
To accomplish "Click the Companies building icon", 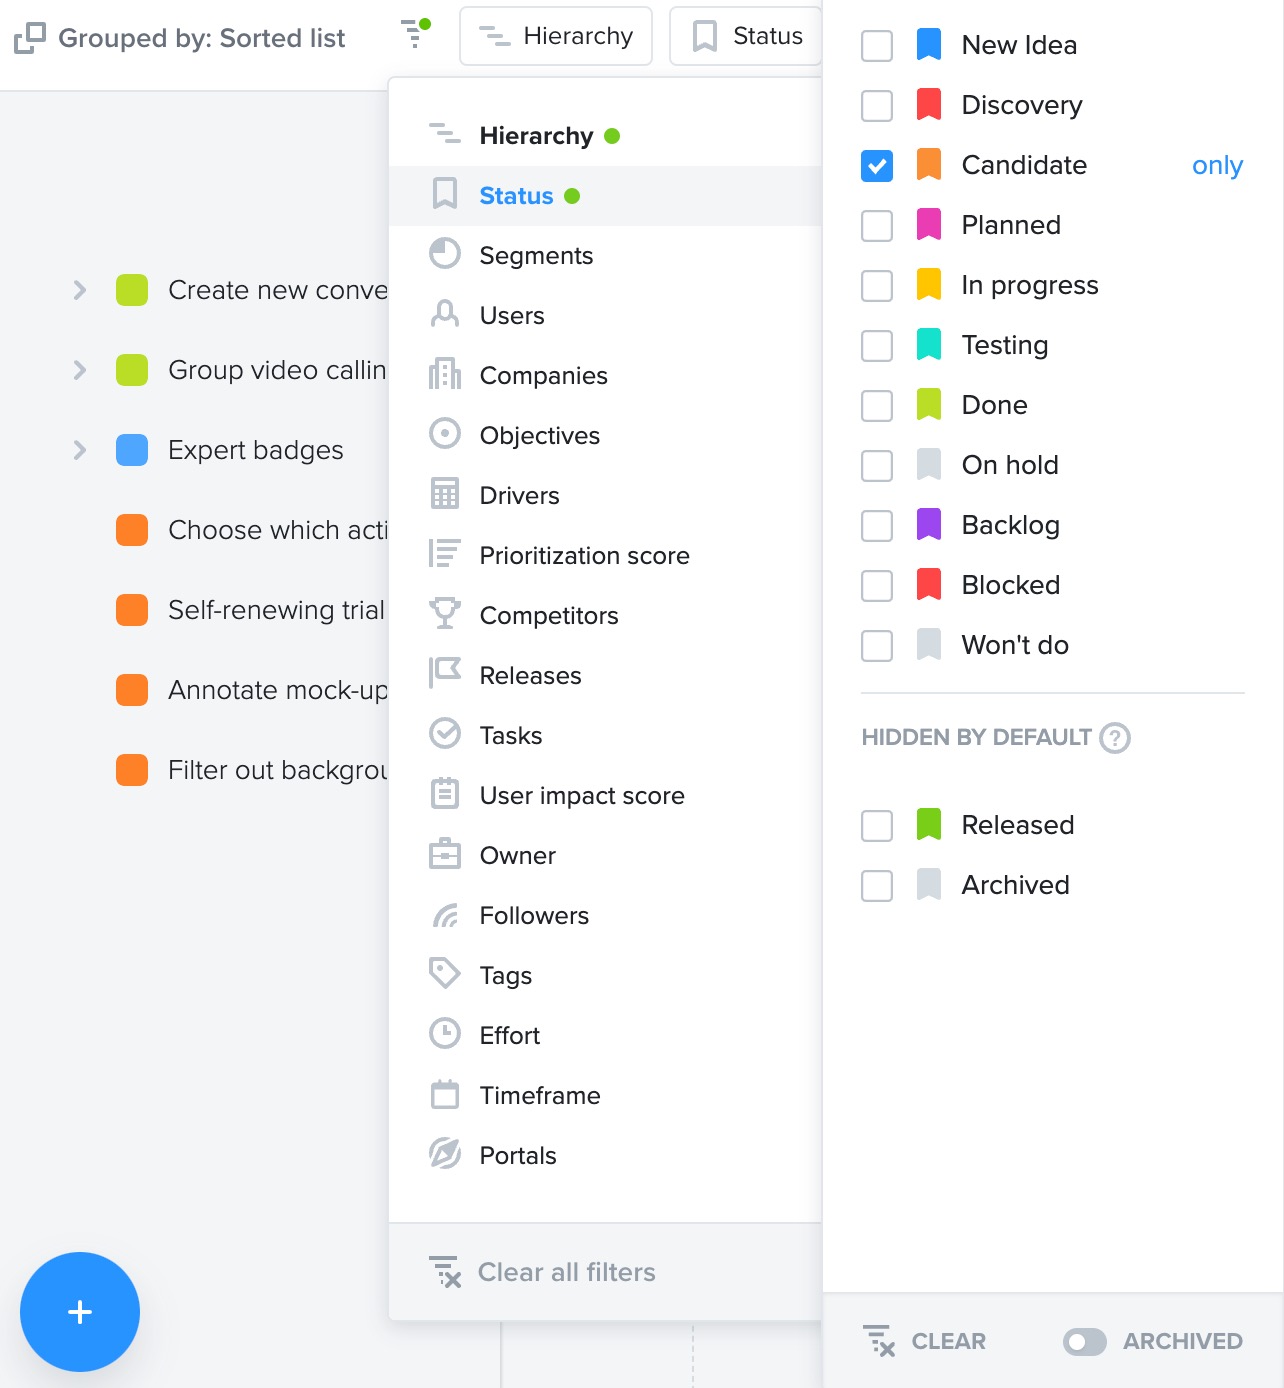I will (x=445, y=374).
